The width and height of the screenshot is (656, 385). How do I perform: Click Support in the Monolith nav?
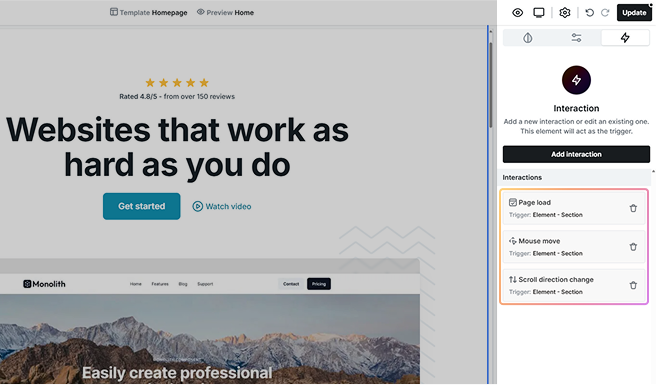click(205, 284)
